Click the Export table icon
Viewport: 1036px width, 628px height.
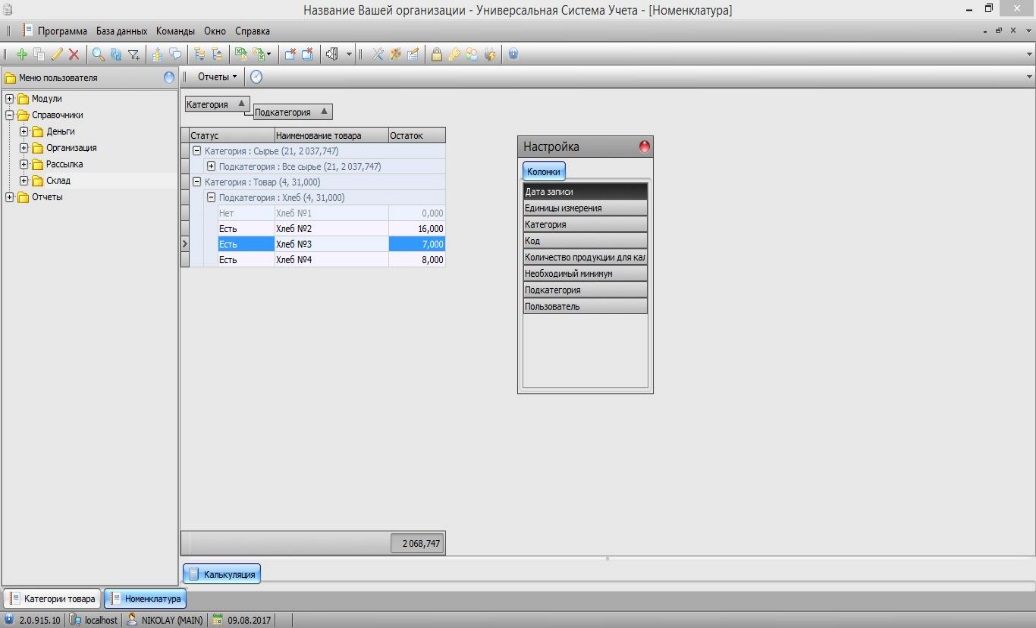(x=258, y=55)
